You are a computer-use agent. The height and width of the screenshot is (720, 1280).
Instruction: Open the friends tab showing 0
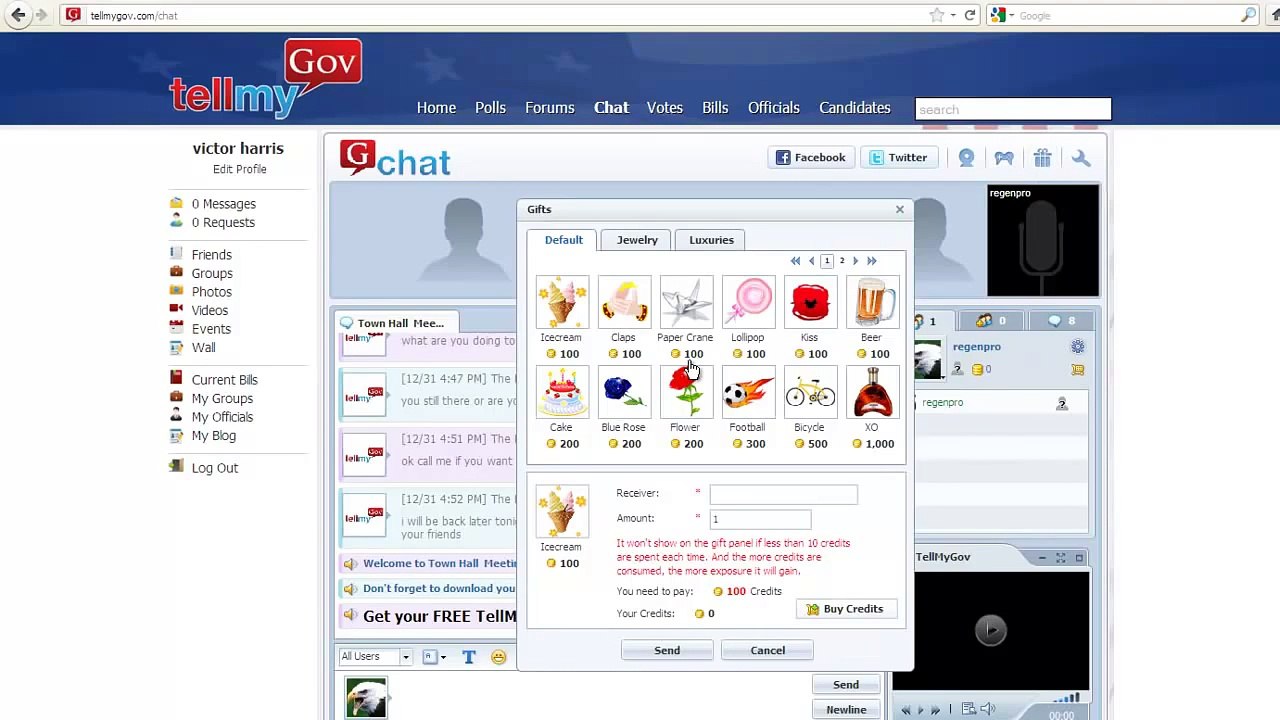coord(990,321)
